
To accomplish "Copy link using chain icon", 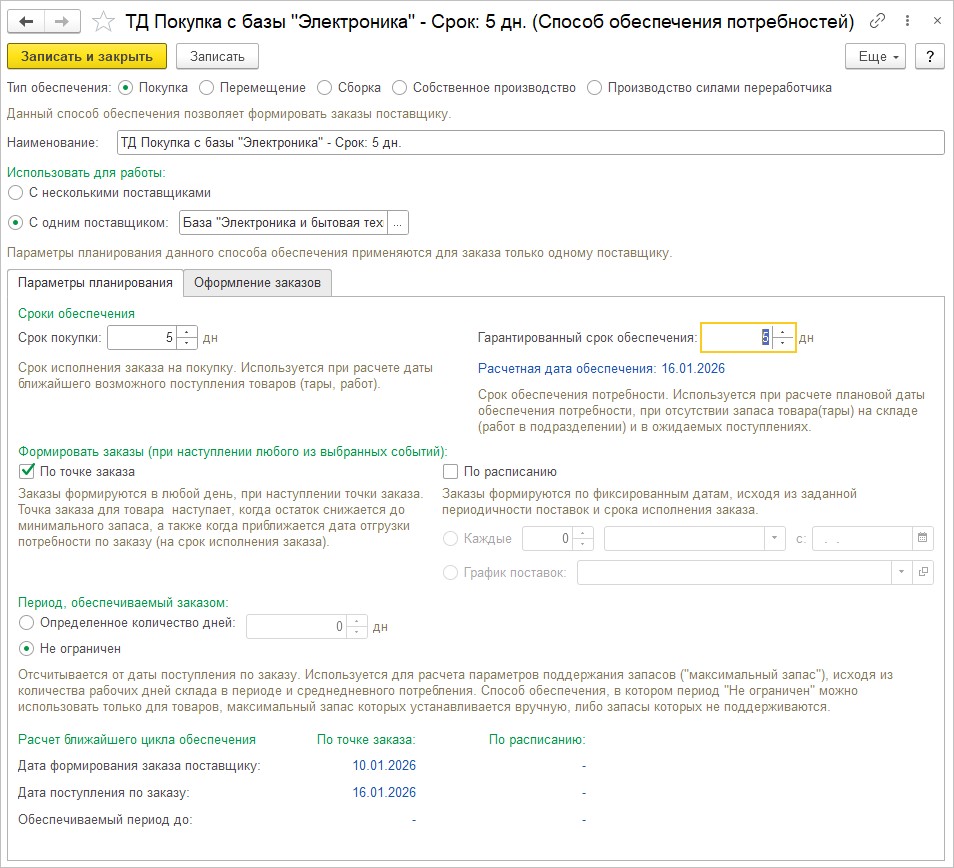I will pyautogui.click(x=878, y=21).
